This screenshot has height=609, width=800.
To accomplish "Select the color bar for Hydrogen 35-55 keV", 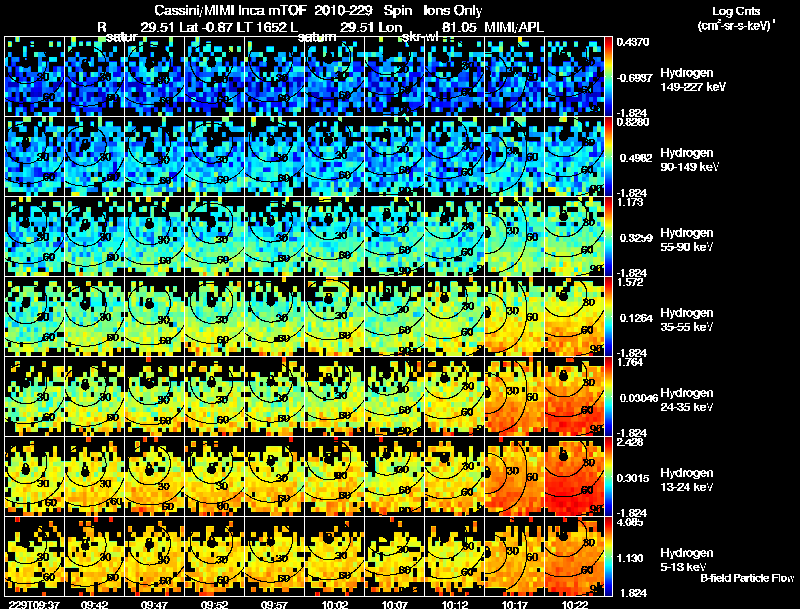I will (608, 317).
